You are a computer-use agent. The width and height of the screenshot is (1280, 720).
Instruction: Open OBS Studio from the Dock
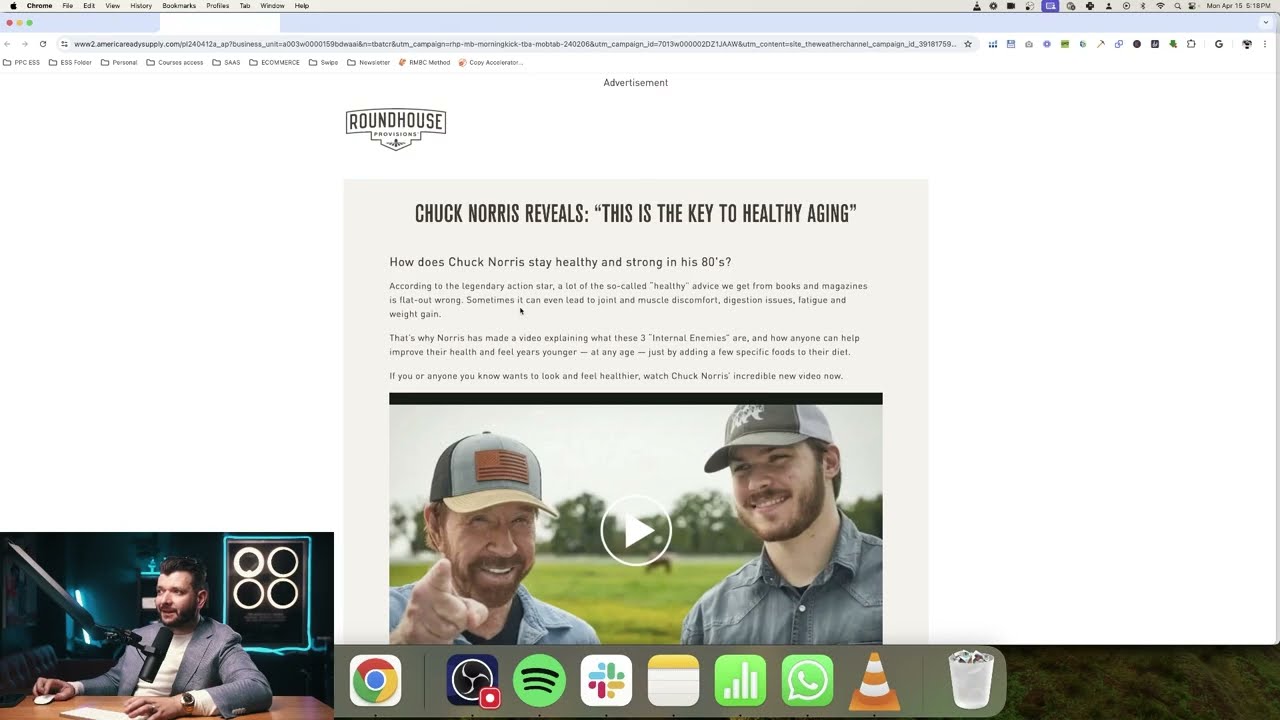pyautogui.click(x=472, y=681)
